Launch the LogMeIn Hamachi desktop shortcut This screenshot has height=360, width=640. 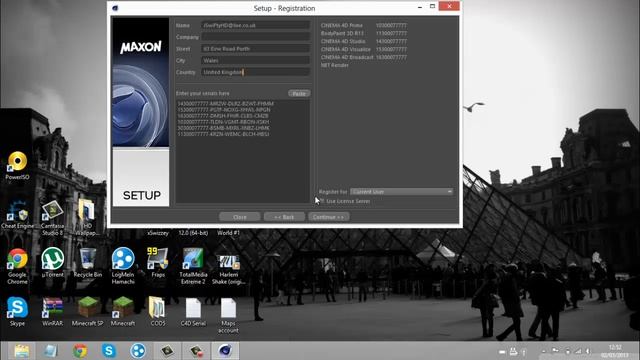[123, 266]
